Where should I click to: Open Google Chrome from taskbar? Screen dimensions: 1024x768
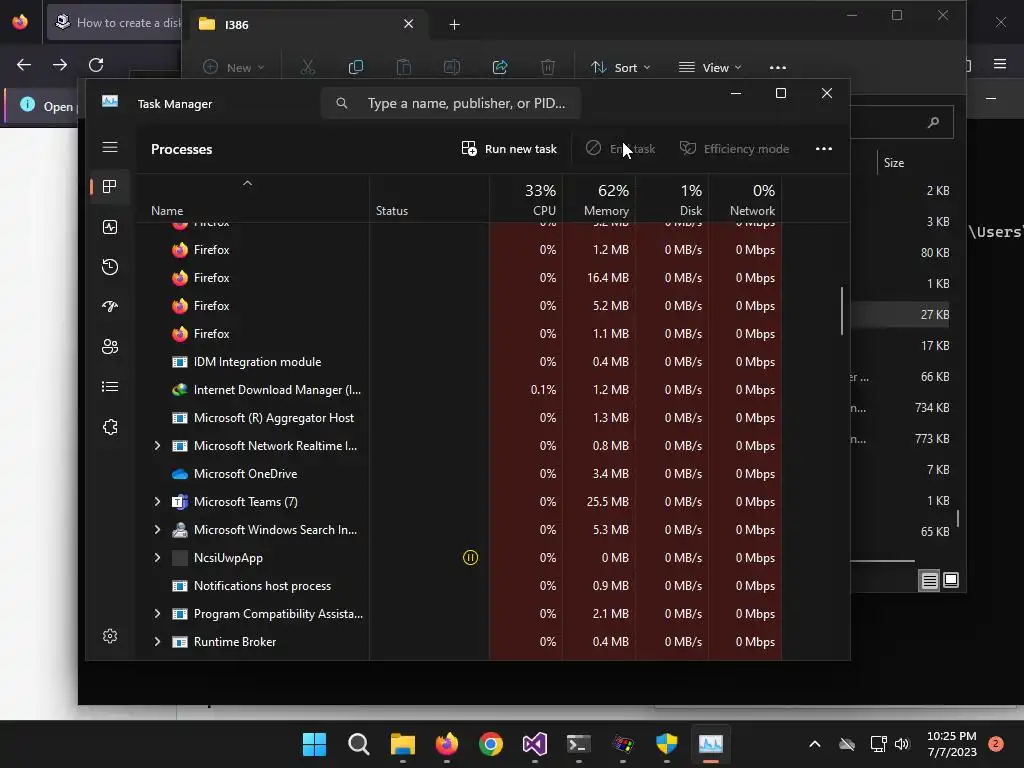[x=490, y=744]
